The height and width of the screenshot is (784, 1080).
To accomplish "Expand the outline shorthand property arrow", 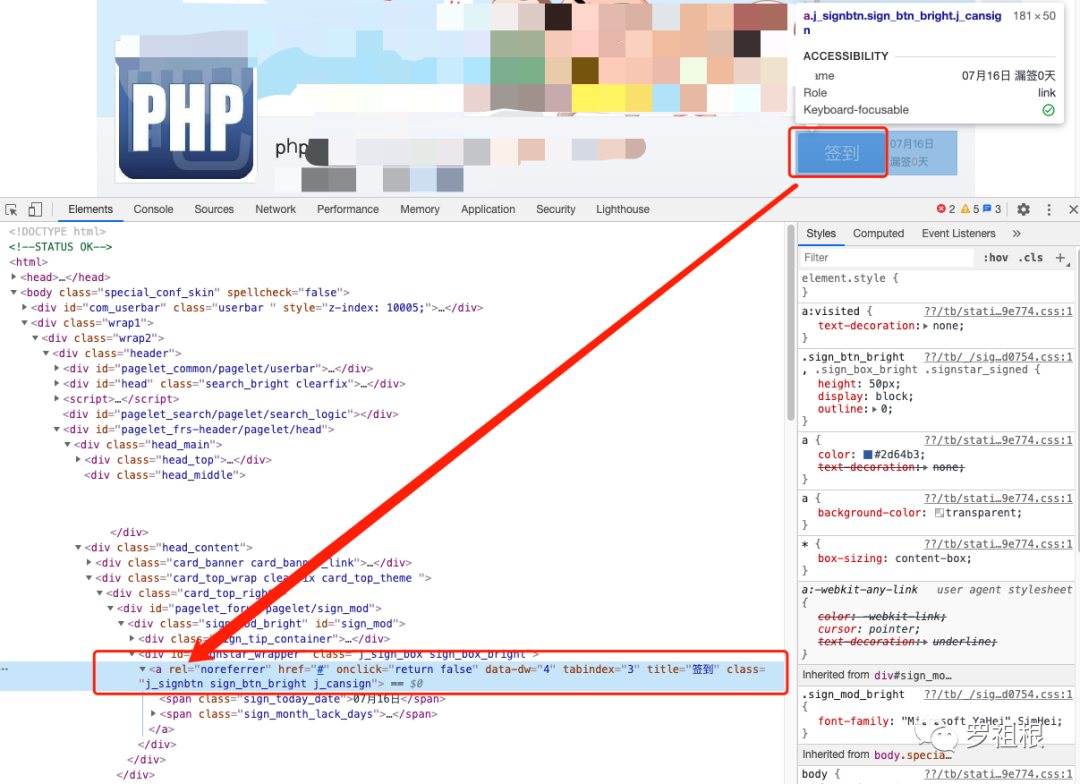I will pyautogui.click(x=875, y=409).
